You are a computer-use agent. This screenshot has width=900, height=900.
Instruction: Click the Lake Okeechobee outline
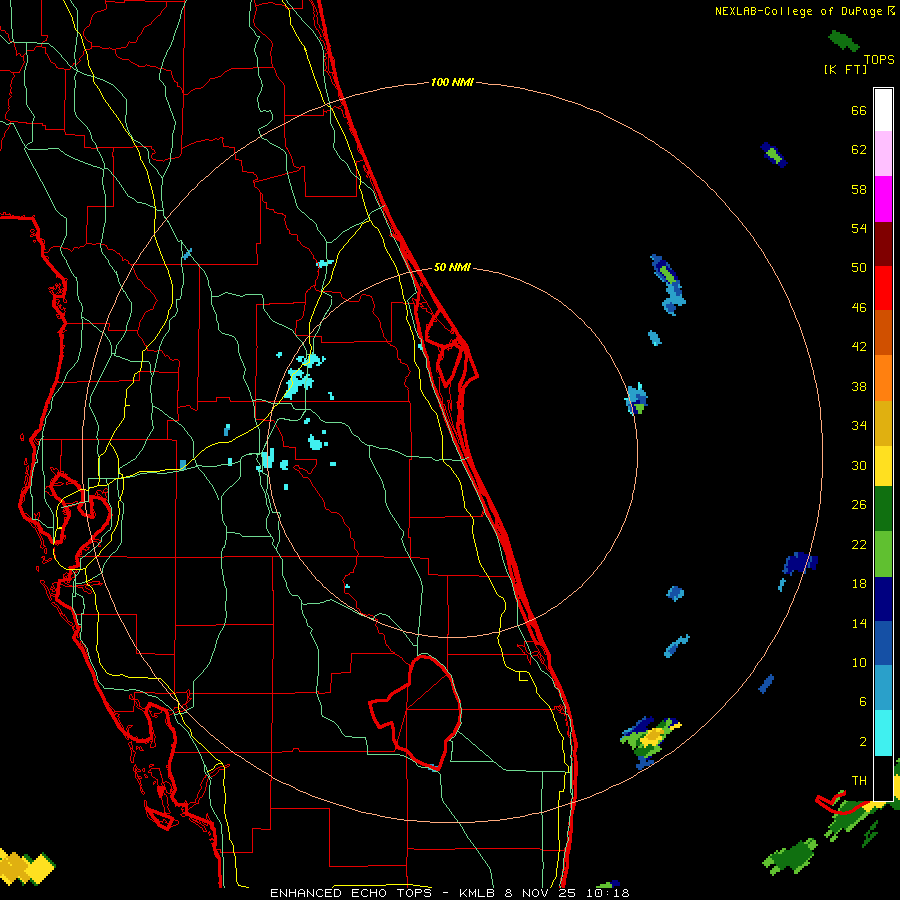point(417,711)
